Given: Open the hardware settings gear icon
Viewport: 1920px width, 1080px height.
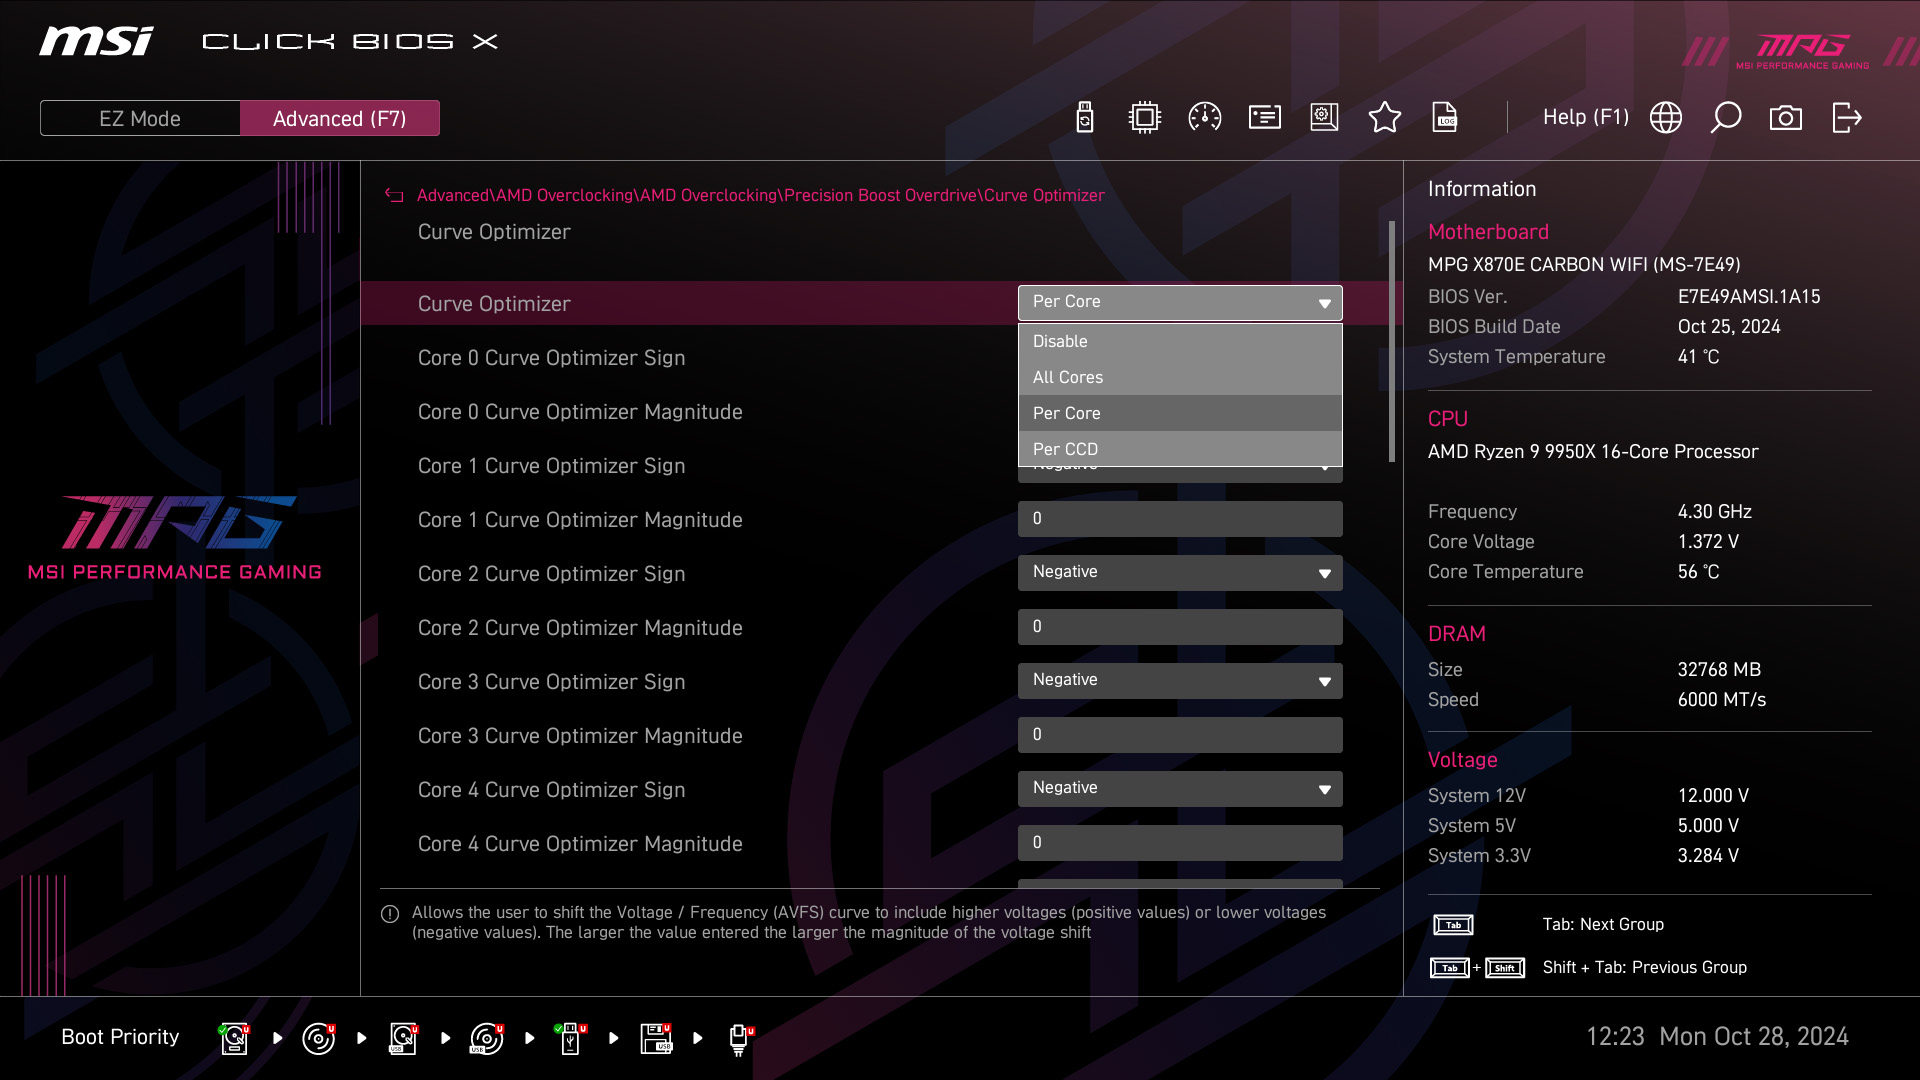Looking at the screenshot, I should 1325,118.
